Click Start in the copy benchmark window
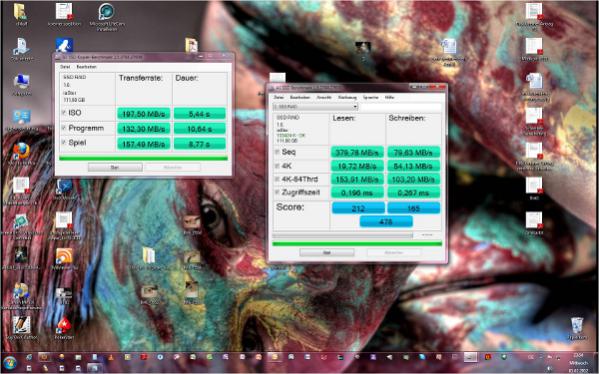Screen dimensions: 599x374 click(115, 167)
